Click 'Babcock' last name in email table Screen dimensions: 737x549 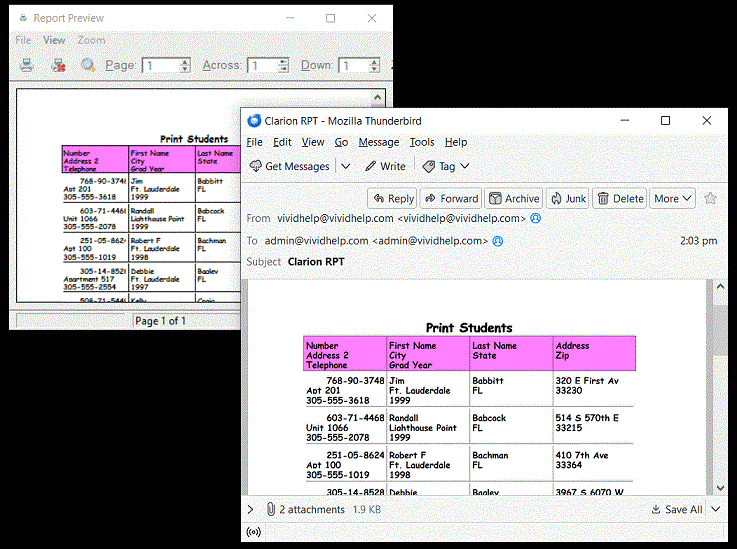click(x=489, y=418)
